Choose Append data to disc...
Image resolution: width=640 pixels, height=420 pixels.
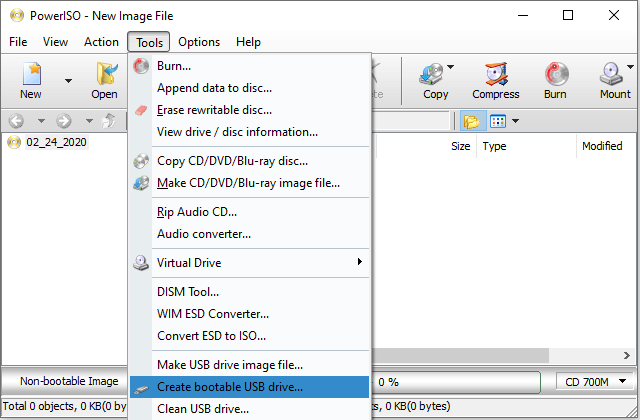point(249,88)
